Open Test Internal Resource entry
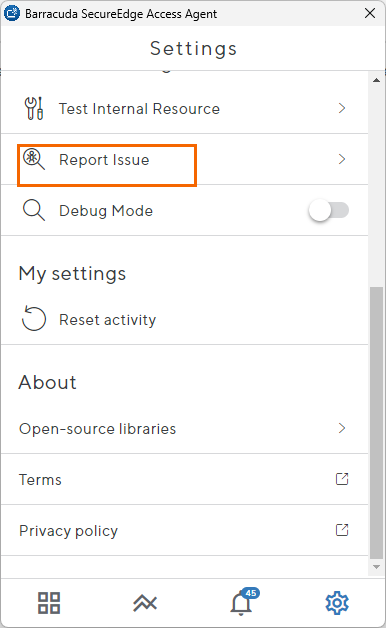The height and width of the screenshot is (628, 386). (x=184, y=109)
